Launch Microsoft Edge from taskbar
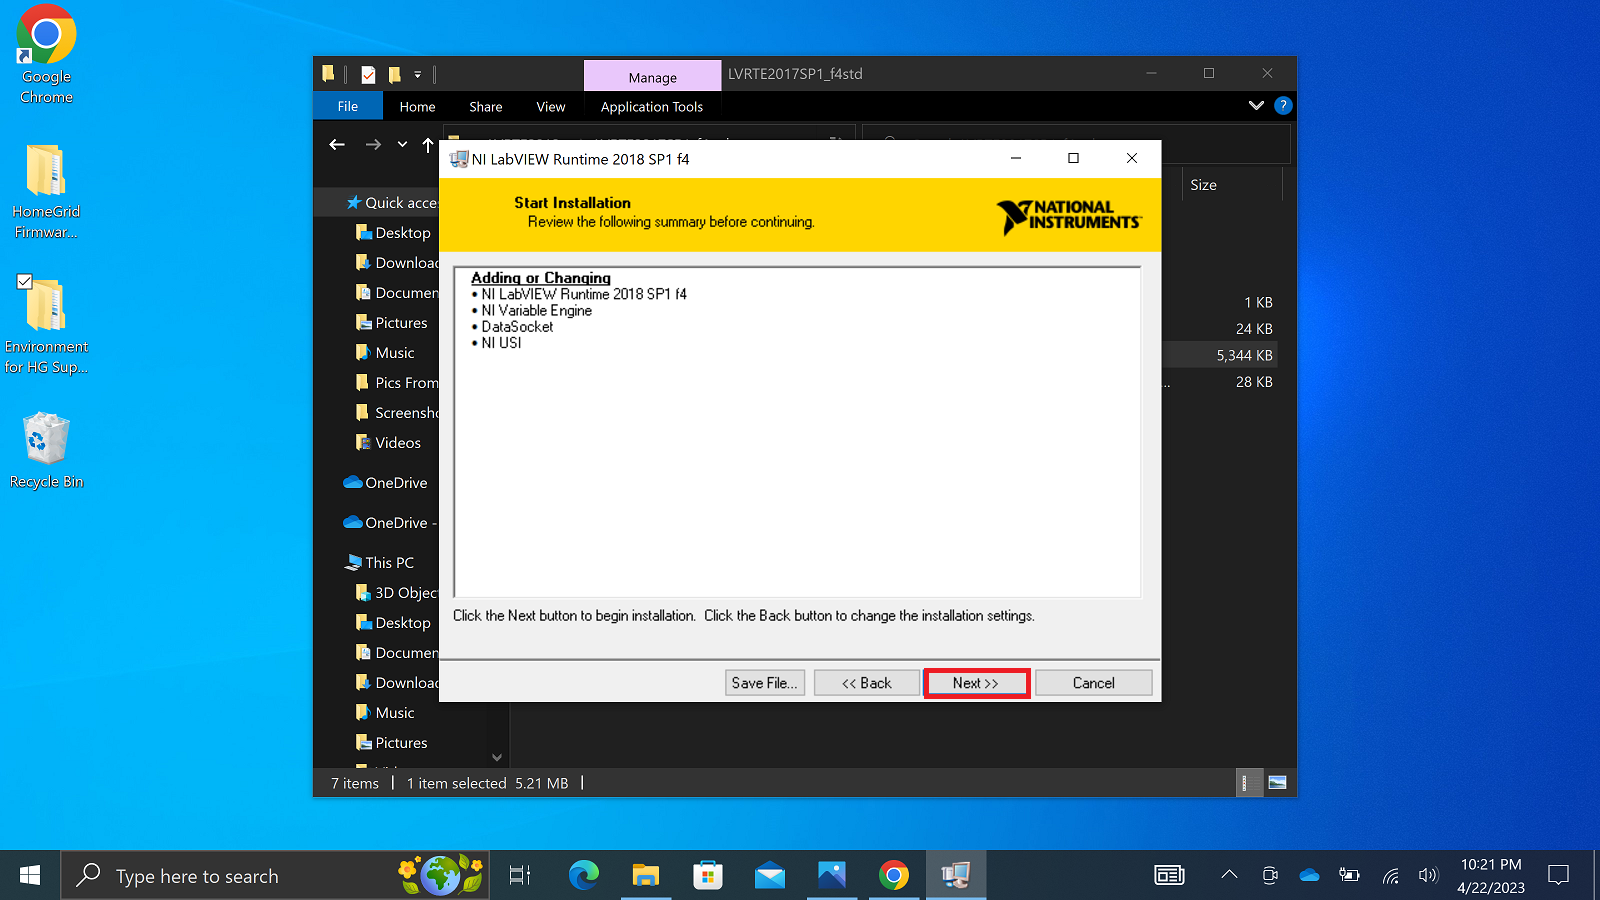This screenshot has height=900, width=1600. (x=584, y=875)
